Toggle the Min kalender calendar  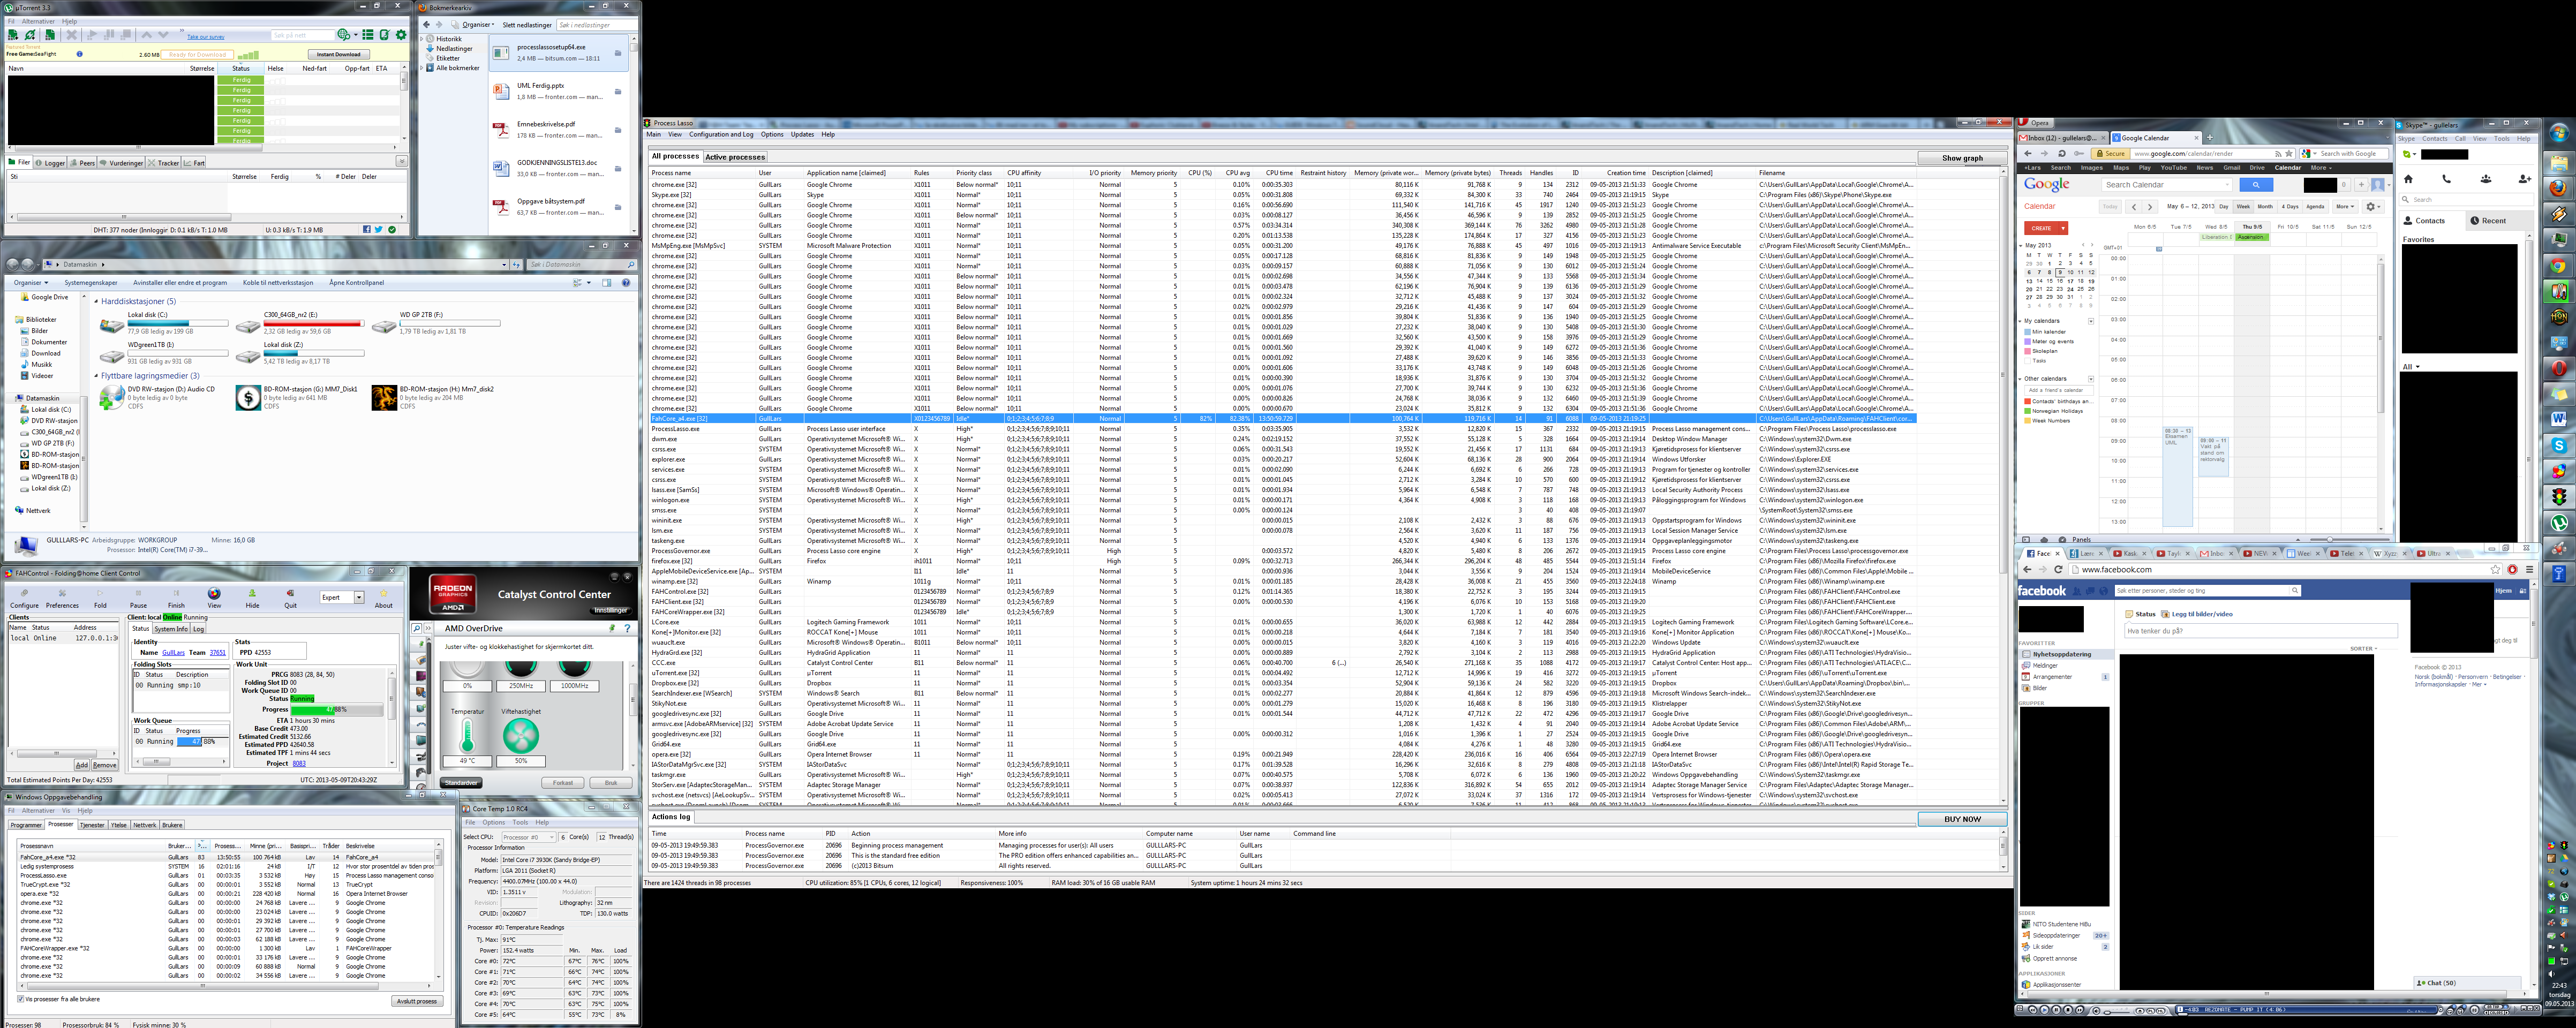click(2028, 332)
